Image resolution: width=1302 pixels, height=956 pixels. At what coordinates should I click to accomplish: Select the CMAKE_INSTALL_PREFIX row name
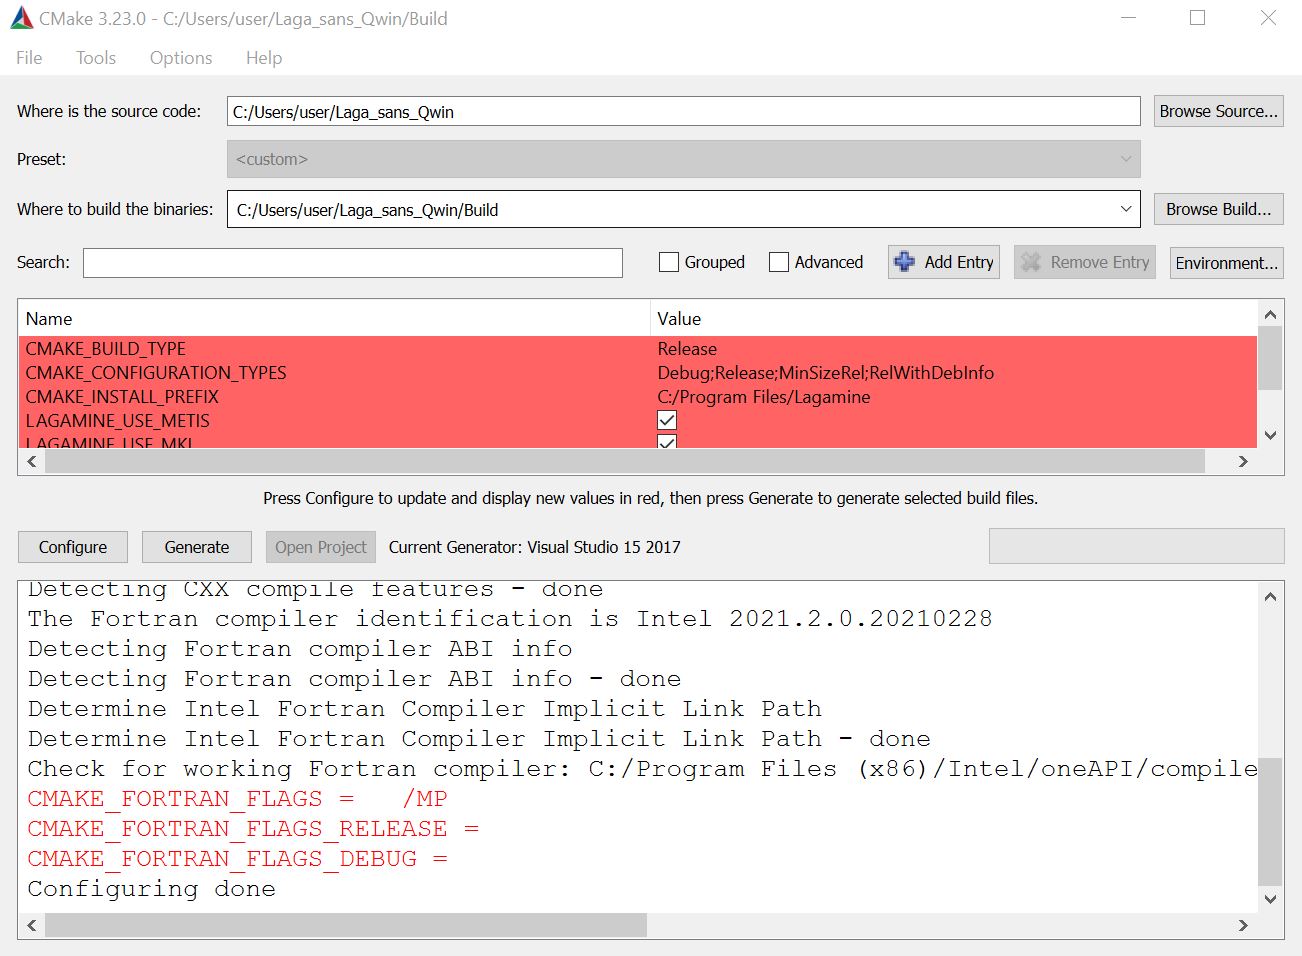[x=122, y=396]
